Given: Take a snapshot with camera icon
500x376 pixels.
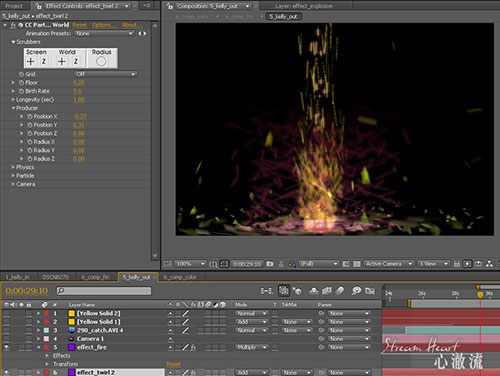Looking at the screenshot, I should [x=270, y=264].
